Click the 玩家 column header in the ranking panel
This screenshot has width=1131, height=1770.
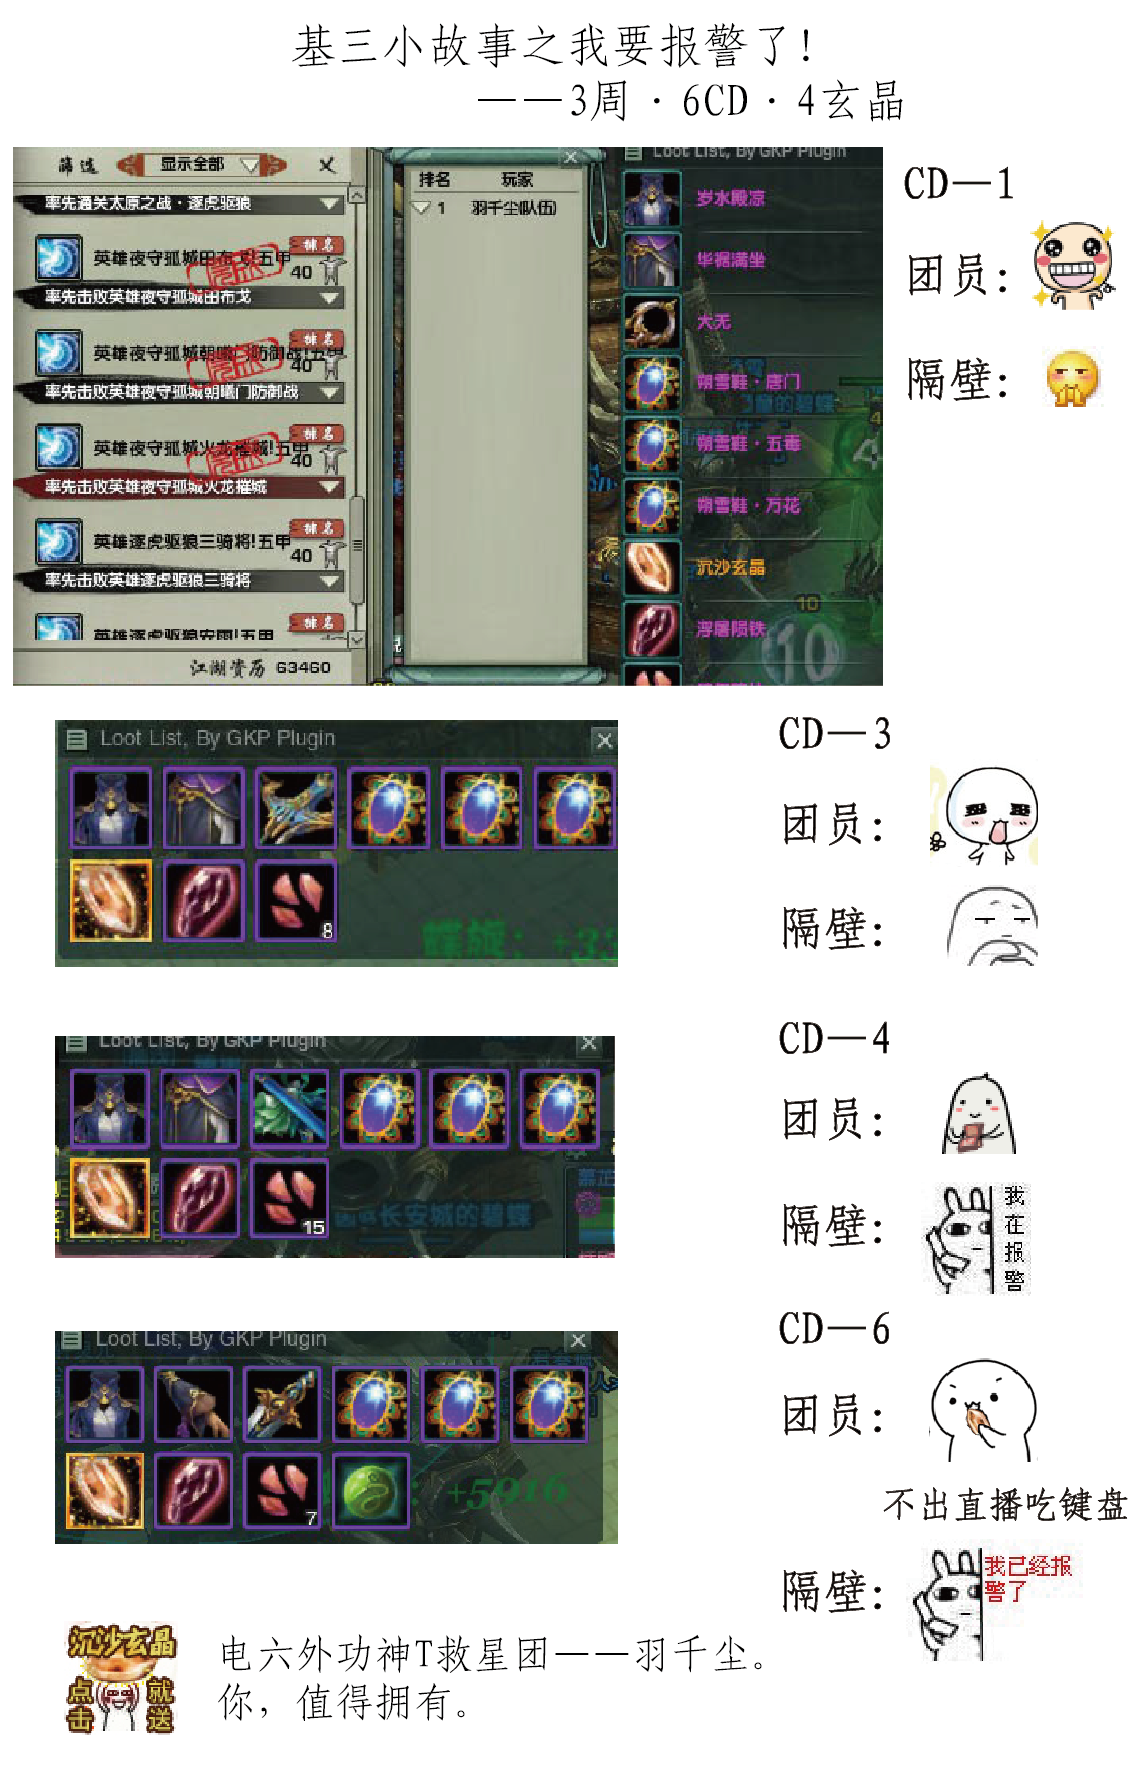tap(517, 180)
